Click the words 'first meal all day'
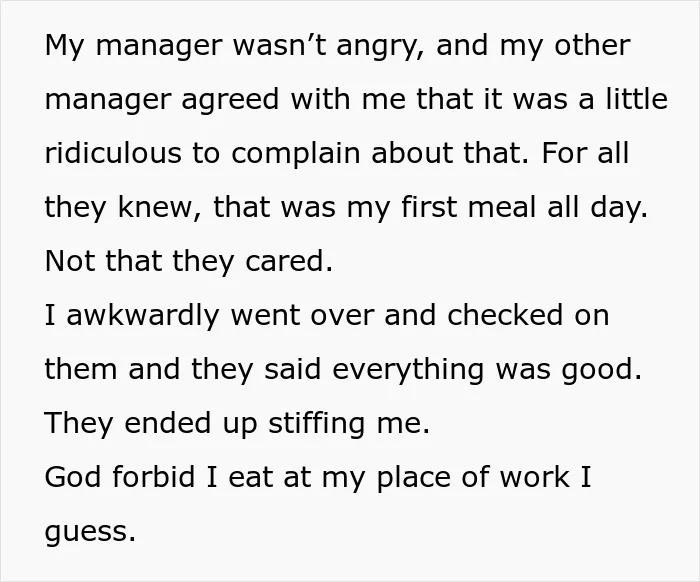 coord(522,208)
